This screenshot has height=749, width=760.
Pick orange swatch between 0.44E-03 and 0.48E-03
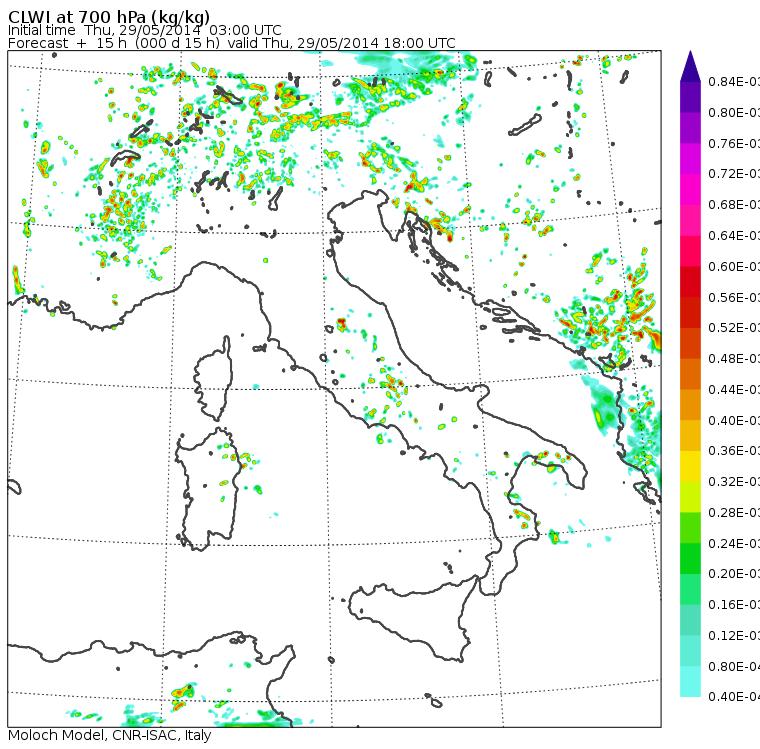[690, 374]
